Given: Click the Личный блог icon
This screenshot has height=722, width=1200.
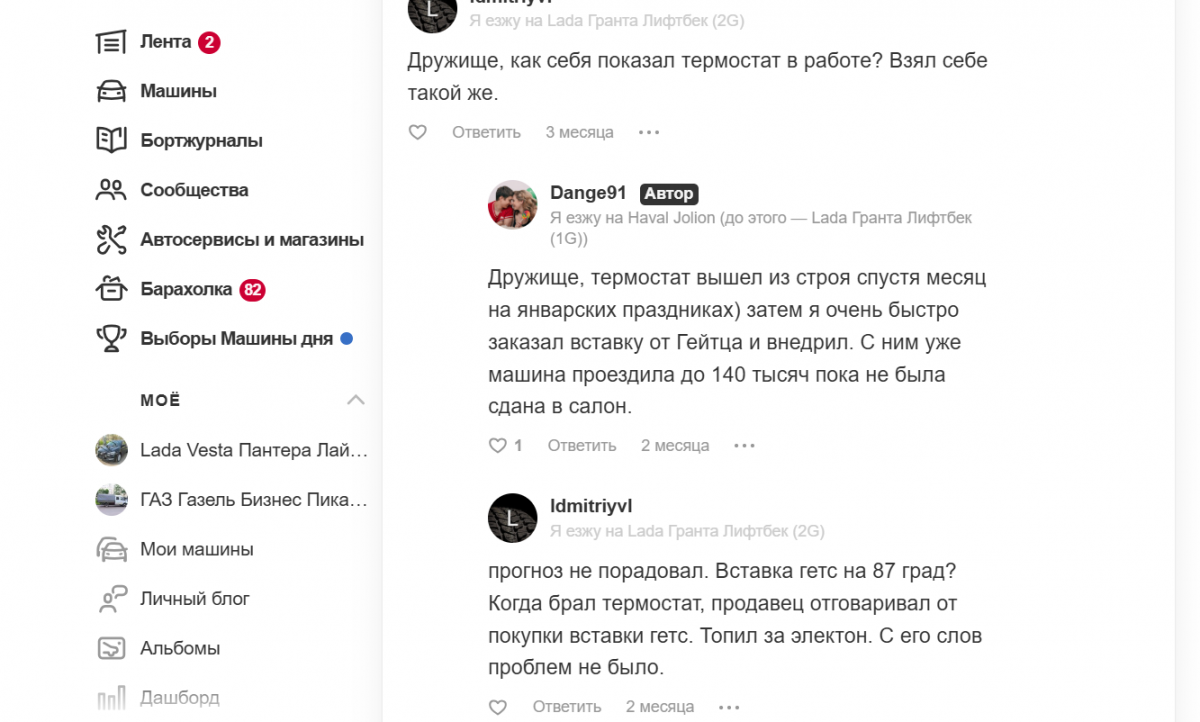Looking at the screenshot, I should pos(111,599).
